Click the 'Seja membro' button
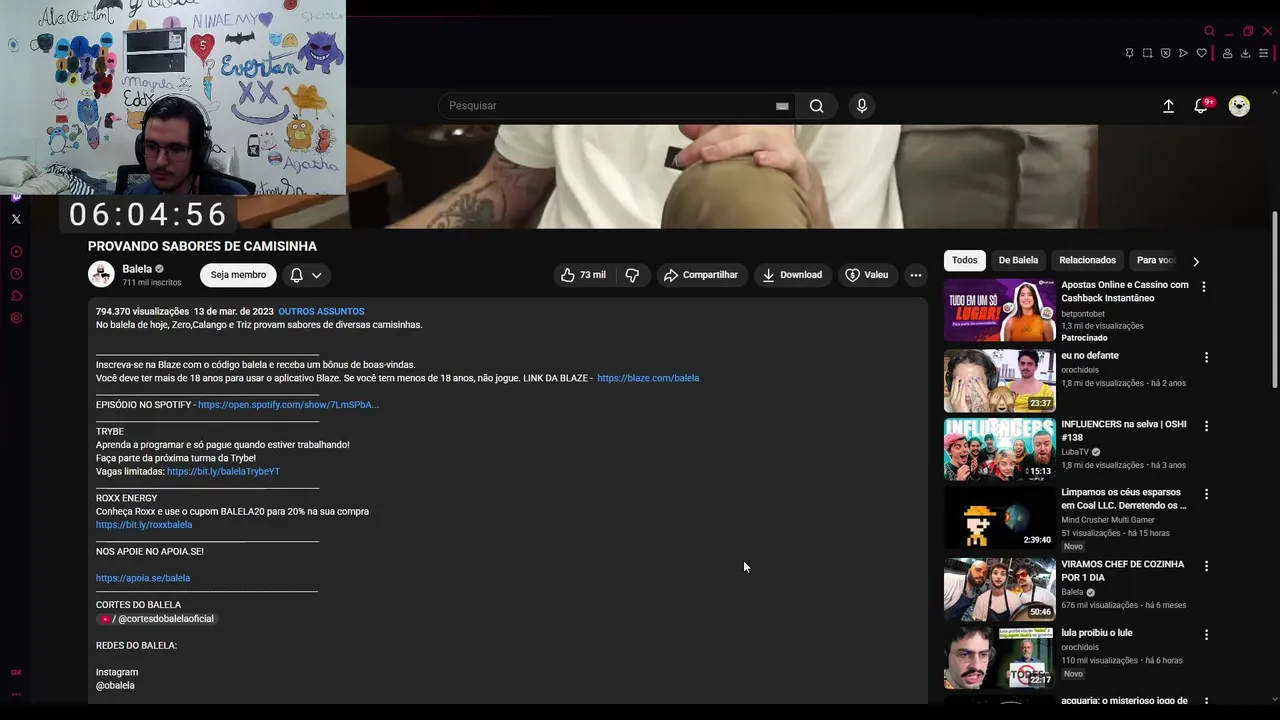Image resolution: width=1280 pixels, height=720 pixels. click(x=238, y=275)
